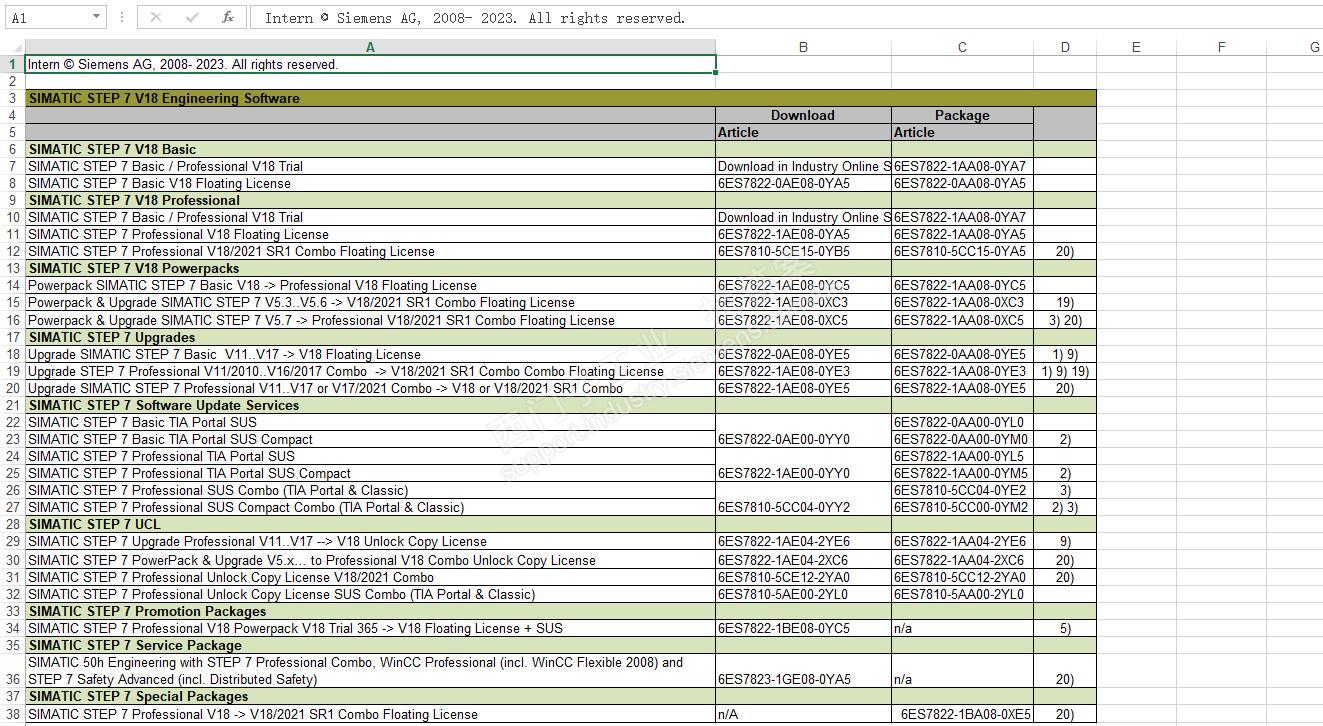Click article cell 6ES7822-1AE04-2YE6
Viewport: 1323px width, 726px height.
tap(803, 541)
